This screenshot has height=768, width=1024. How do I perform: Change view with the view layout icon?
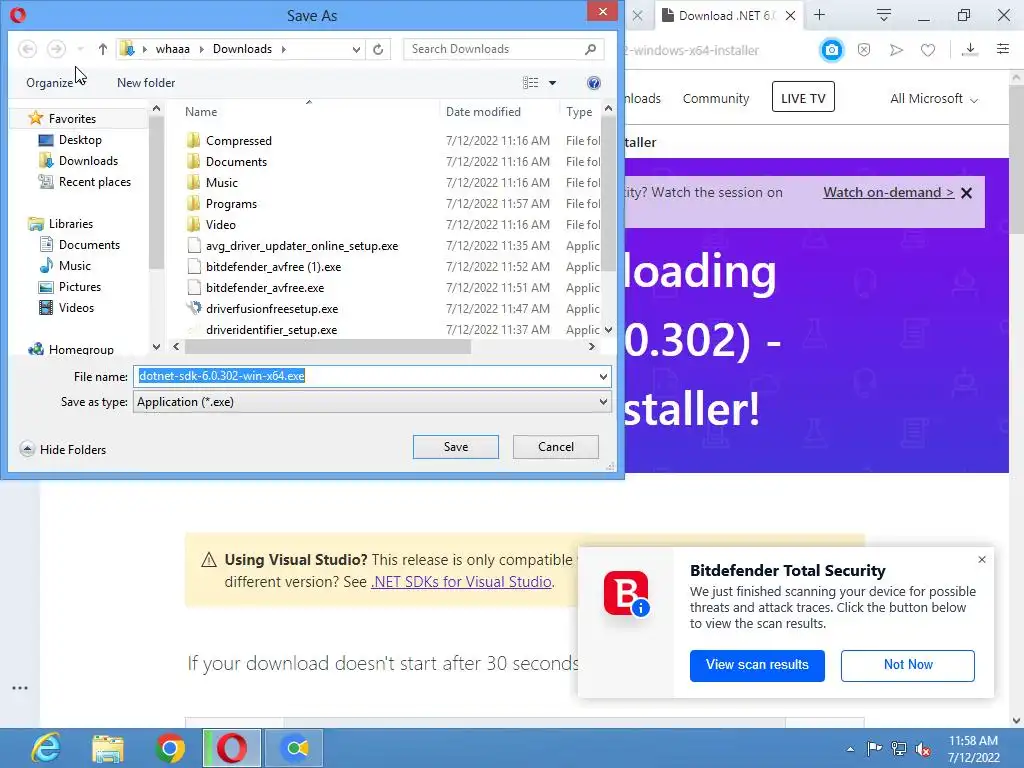click(x=530, y=83)
